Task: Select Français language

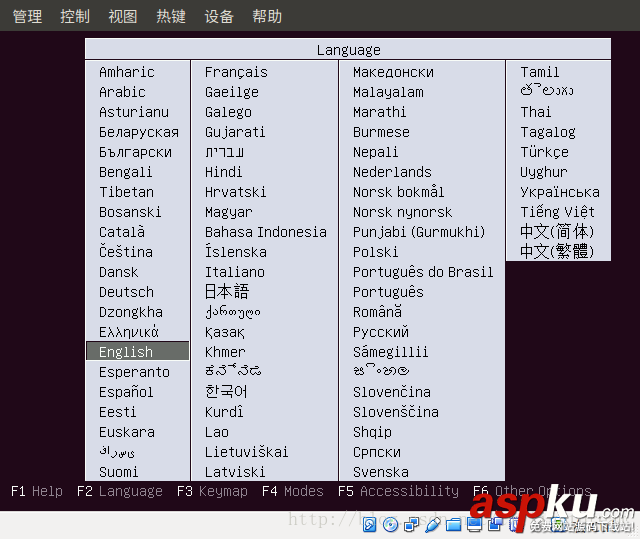Action: (x=236, y=72)
